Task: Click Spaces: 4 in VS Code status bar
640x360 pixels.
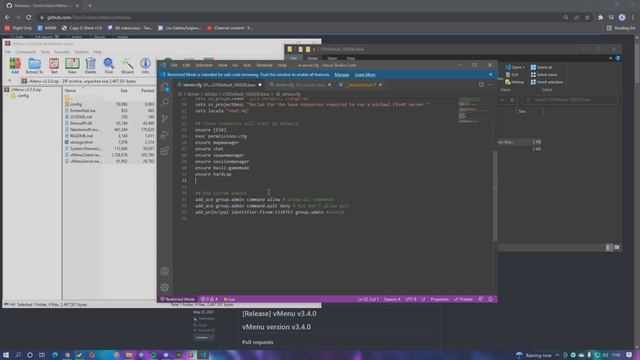Action: coord(392,299)
